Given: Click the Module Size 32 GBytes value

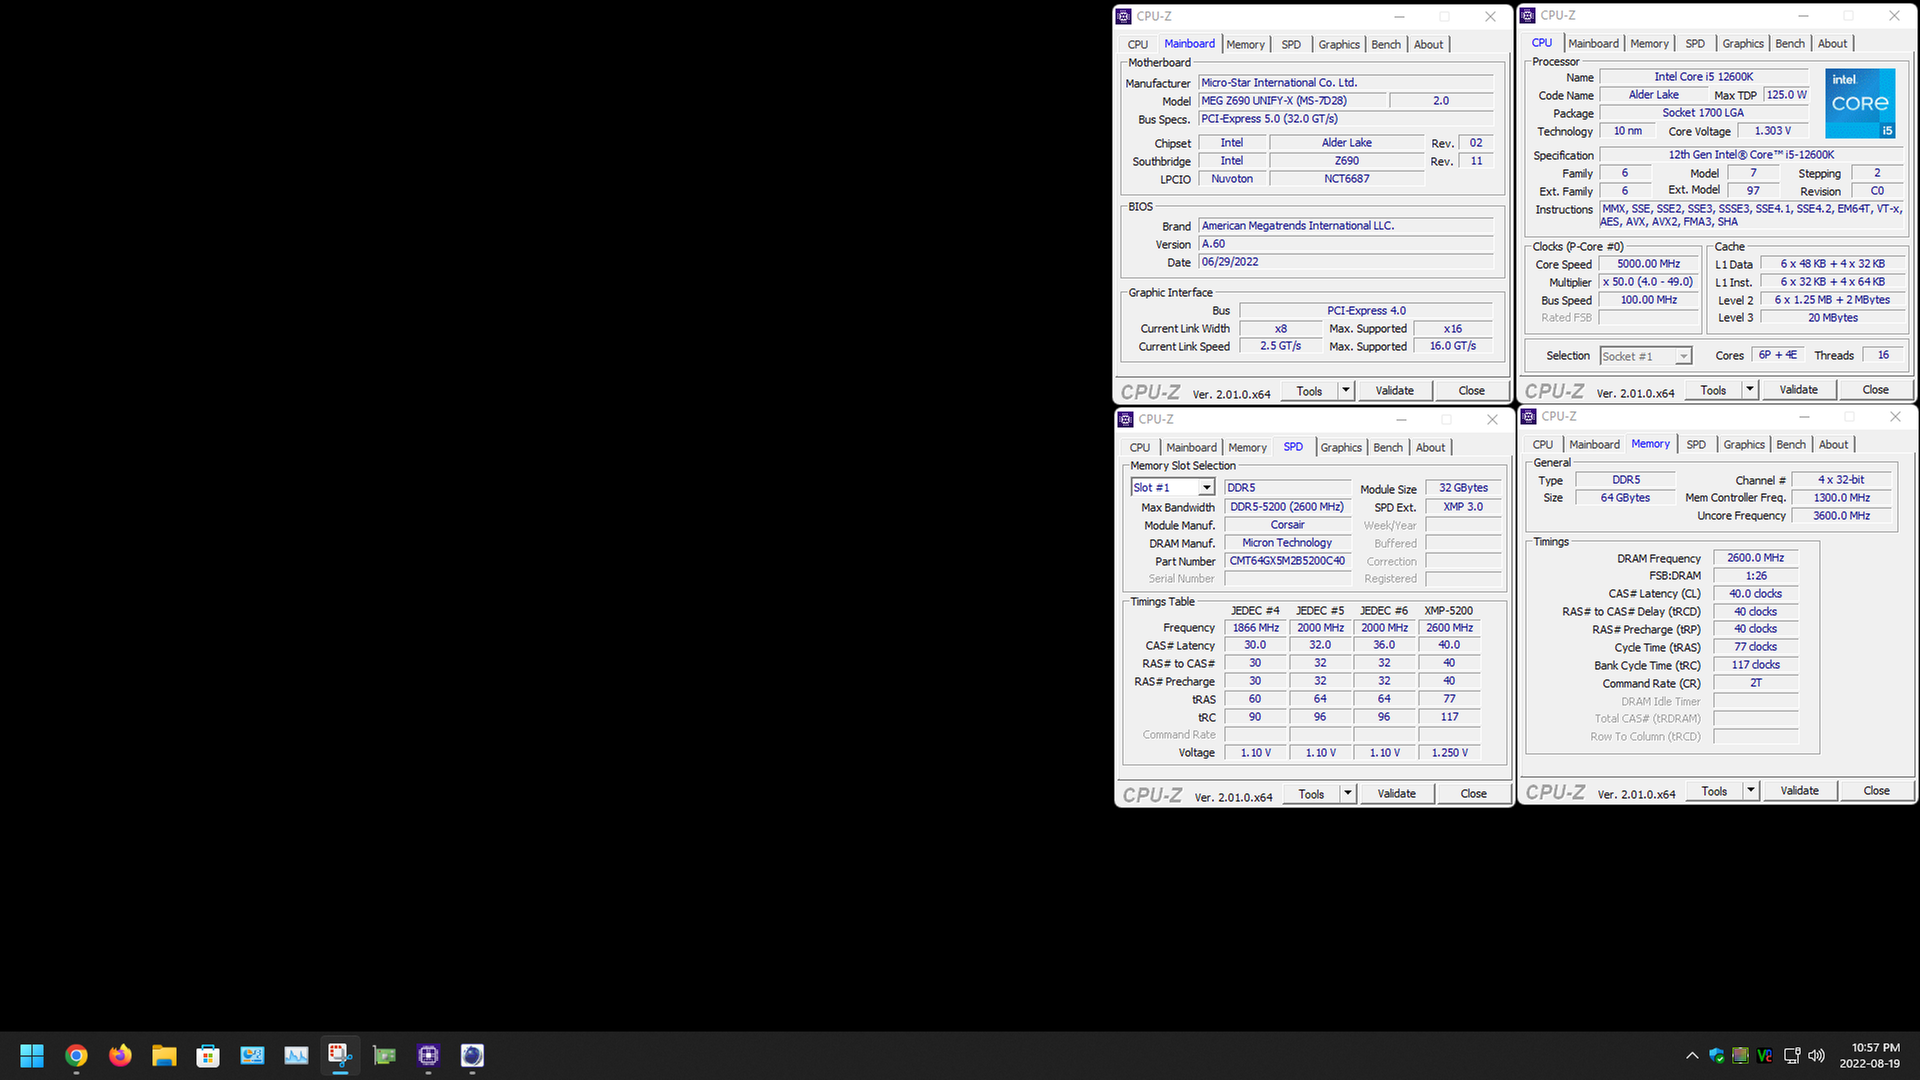Looking at the screenshot, I should (1463, 487).
